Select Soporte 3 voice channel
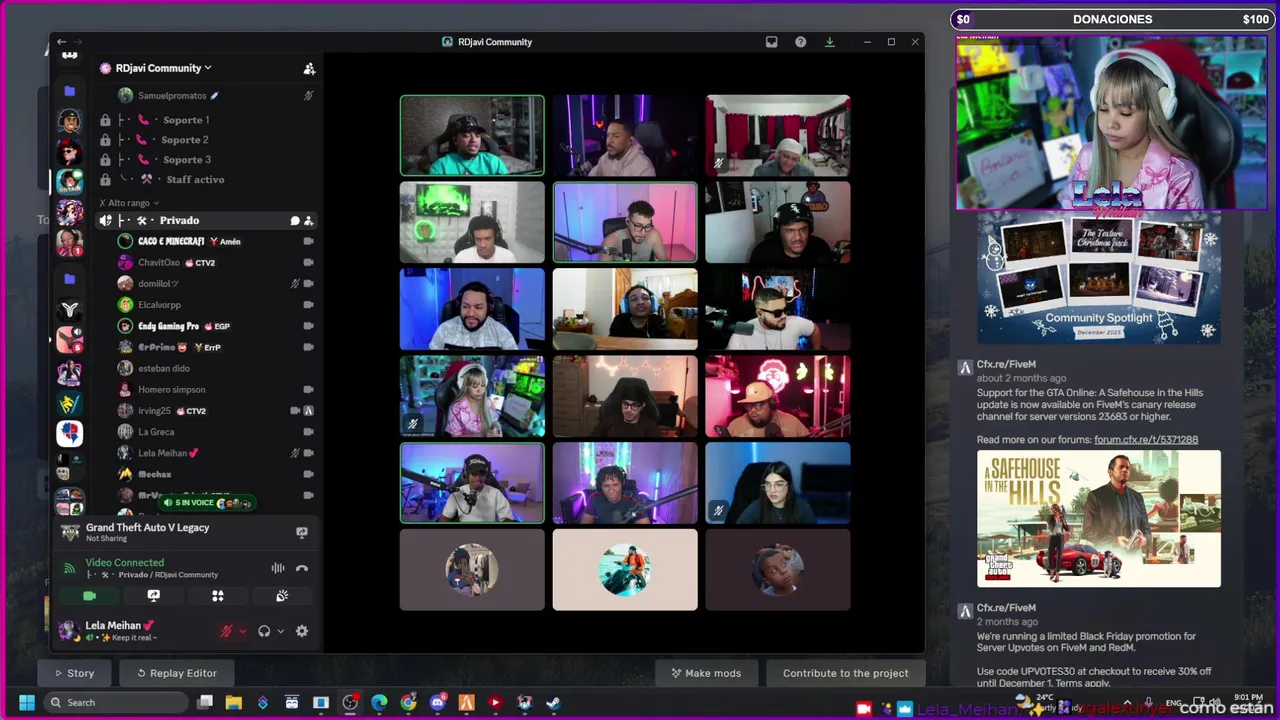The width and height of the screenshot is (1280, 720). coord(185,160)
